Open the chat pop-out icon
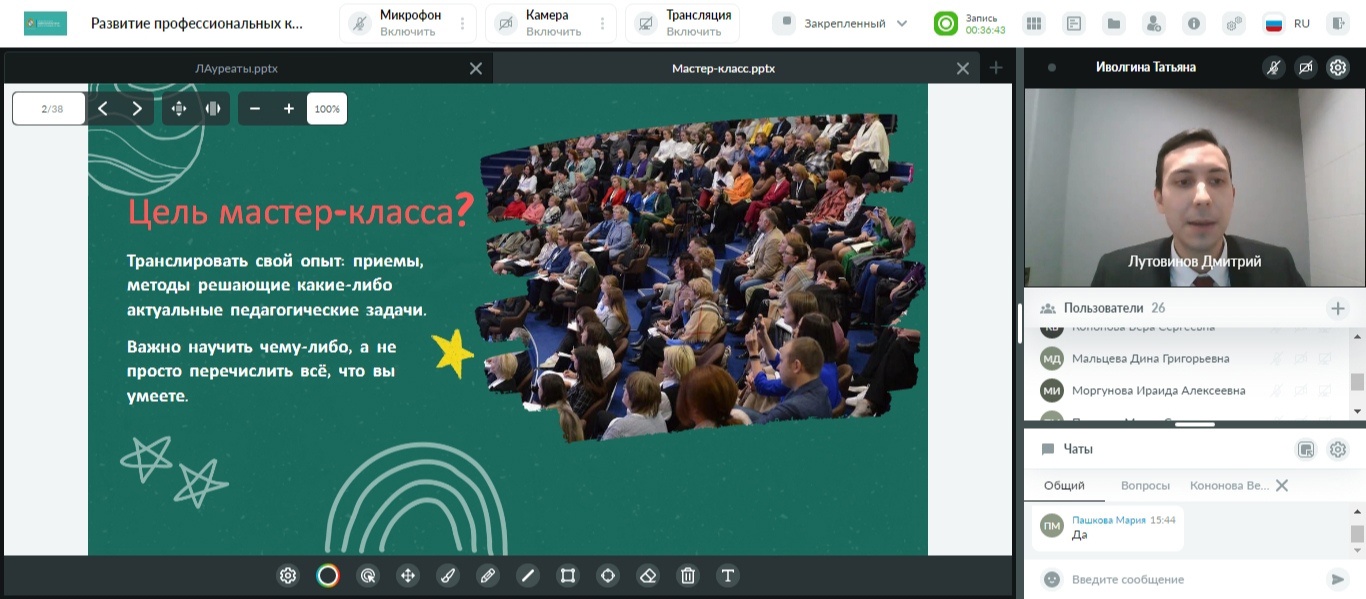This screenshot has width=1366, height=599. pyautogui.click(x=1305, y=450)
